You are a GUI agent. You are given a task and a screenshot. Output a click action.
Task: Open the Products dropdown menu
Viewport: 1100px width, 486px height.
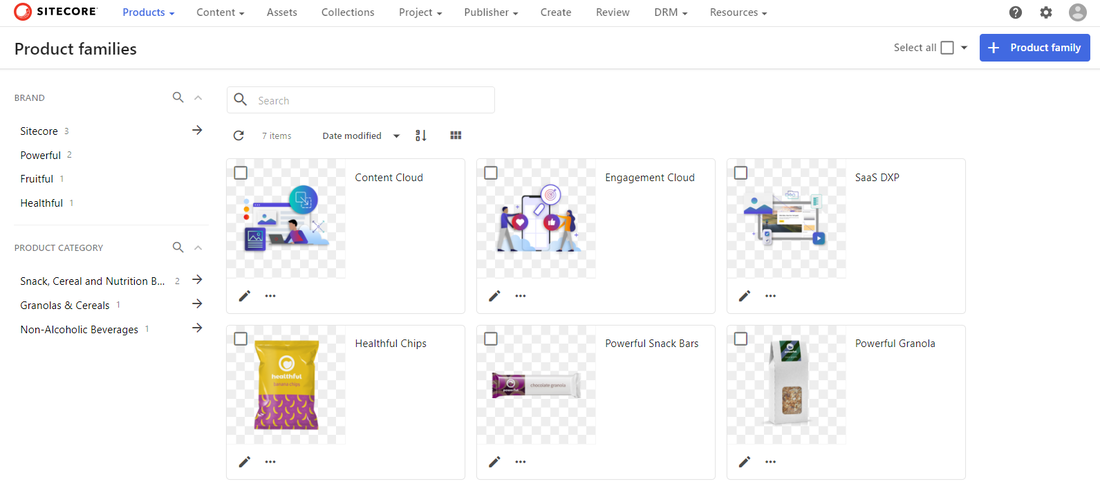tap(148, 13)
